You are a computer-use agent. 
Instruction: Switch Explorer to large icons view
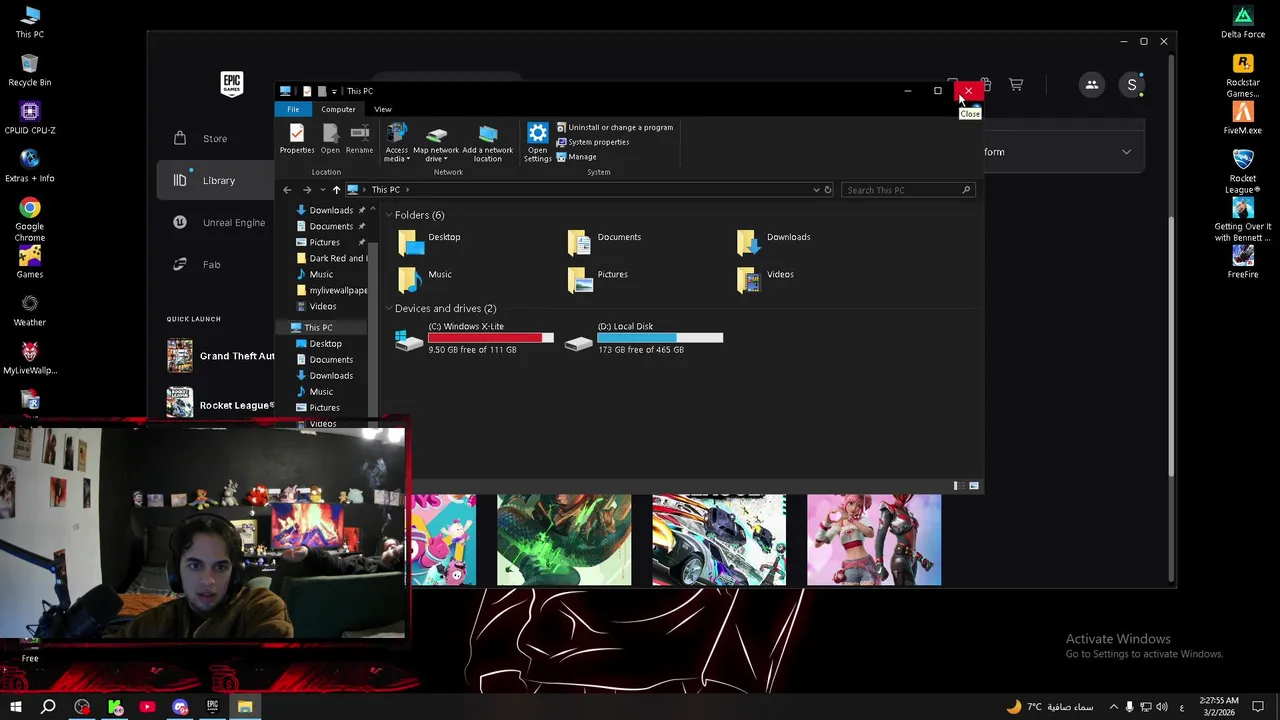tap(973, 486)
